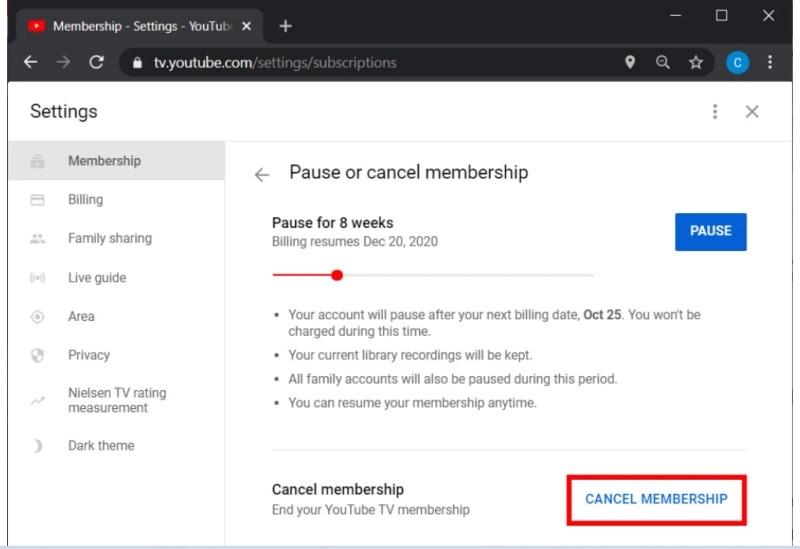
Task: Go back from Pause or cancel membership
Action: (x=262, y=174)
